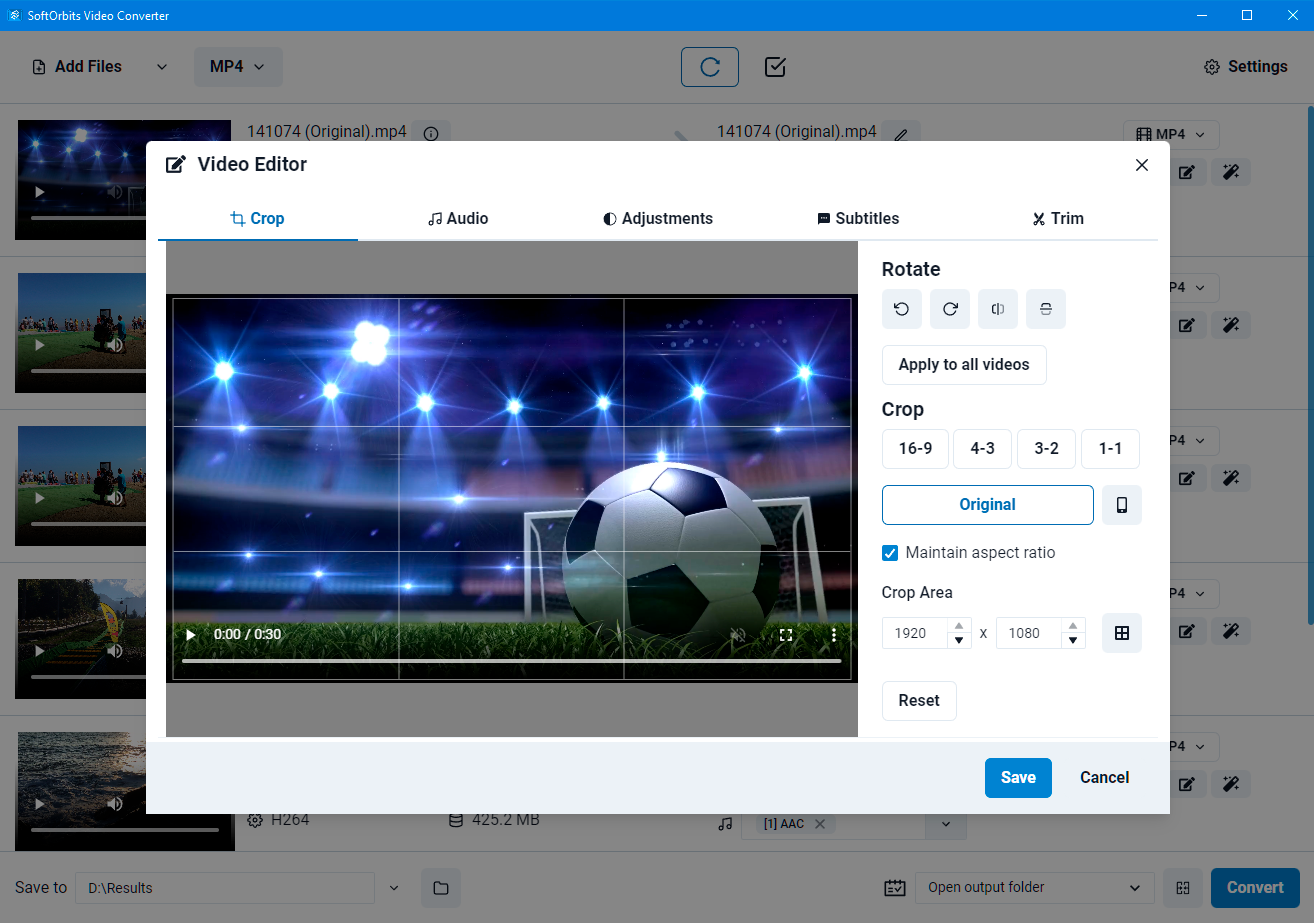Toggle fullscreen in the video preview

(786, 634)
